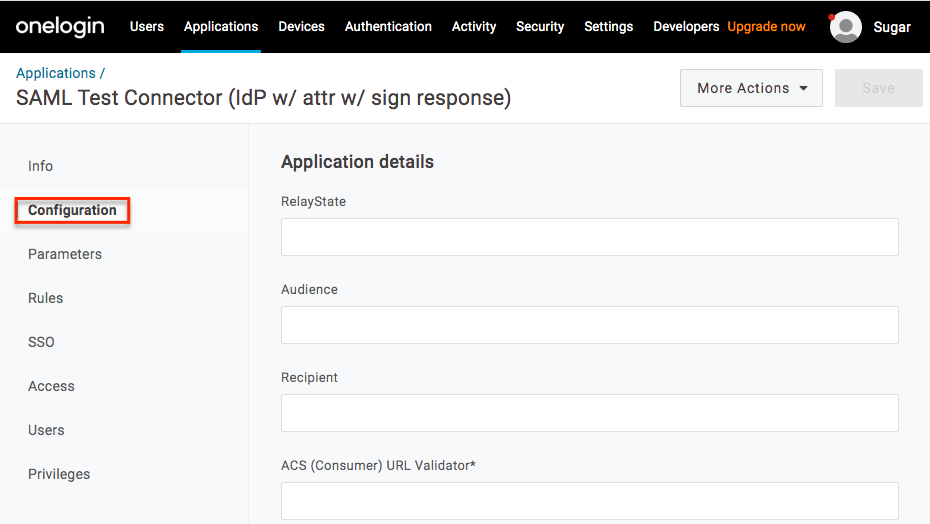The width and height of the screenshot is (930, 524).
Task: Open the Users menu in top navigation
Action: (x=146, y=27)
